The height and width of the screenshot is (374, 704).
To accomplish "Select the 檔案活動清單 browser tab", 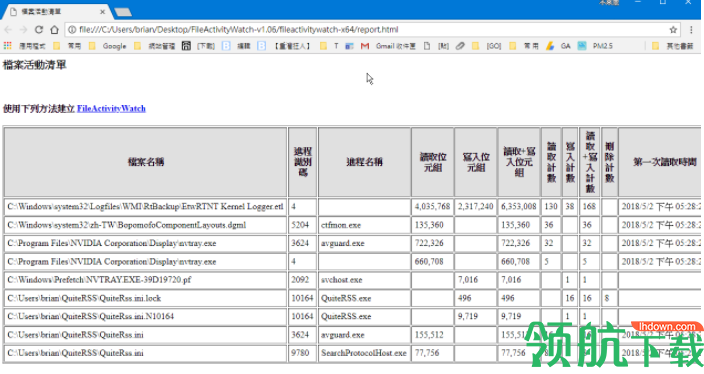I will coord(56,12).
